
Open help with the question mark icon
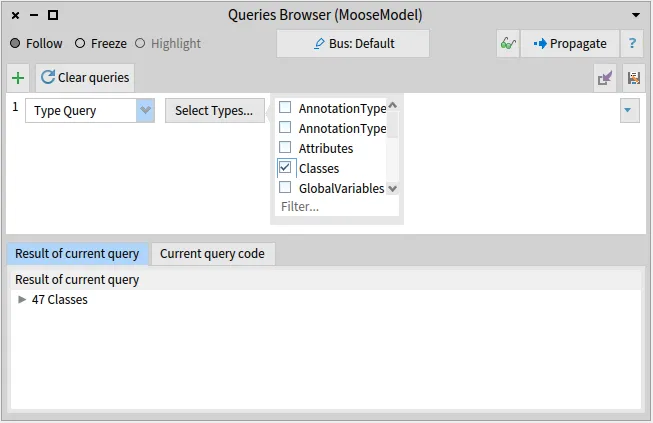coord(632,43)
